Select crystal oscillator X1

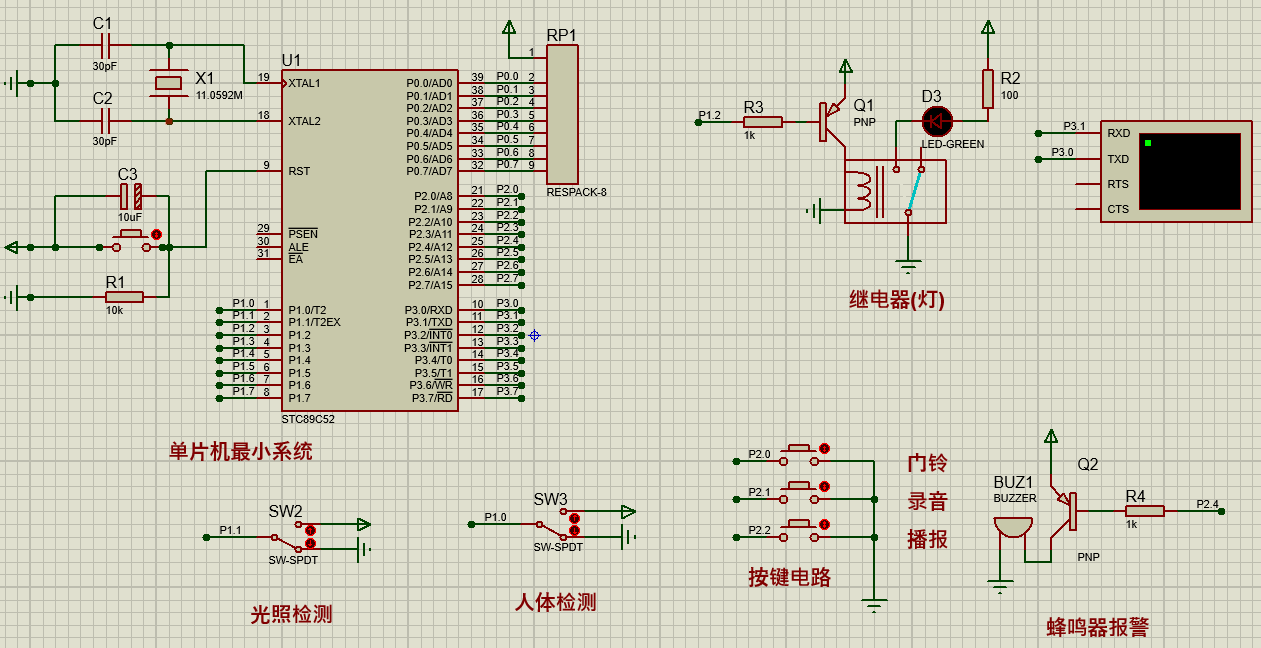tap(168, 83)
